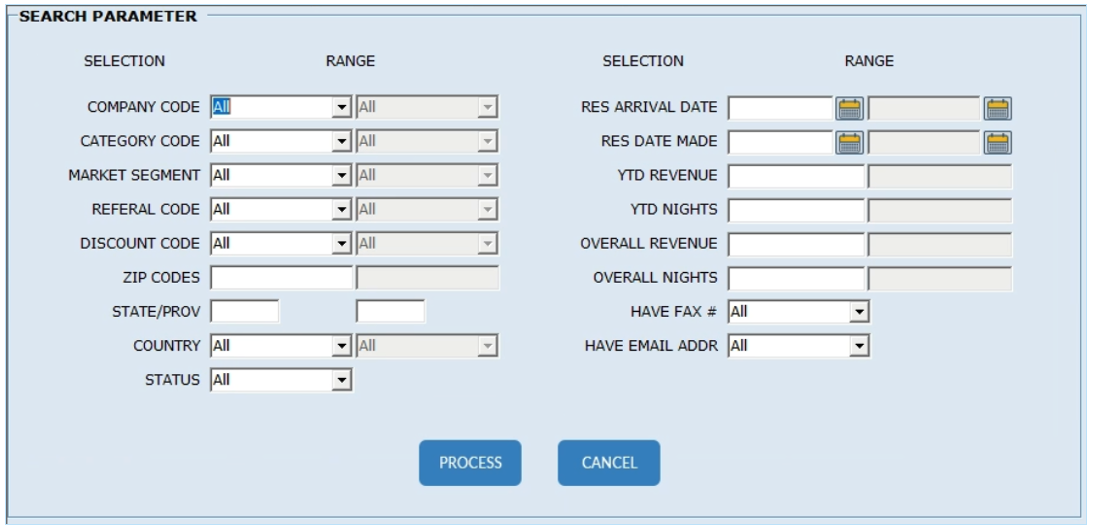Image resolution: width=1093 pixels, height=530 pixels.
Task: Open calendar for RES ARRIVAL DATE selection
Action: tap(849, 108)
